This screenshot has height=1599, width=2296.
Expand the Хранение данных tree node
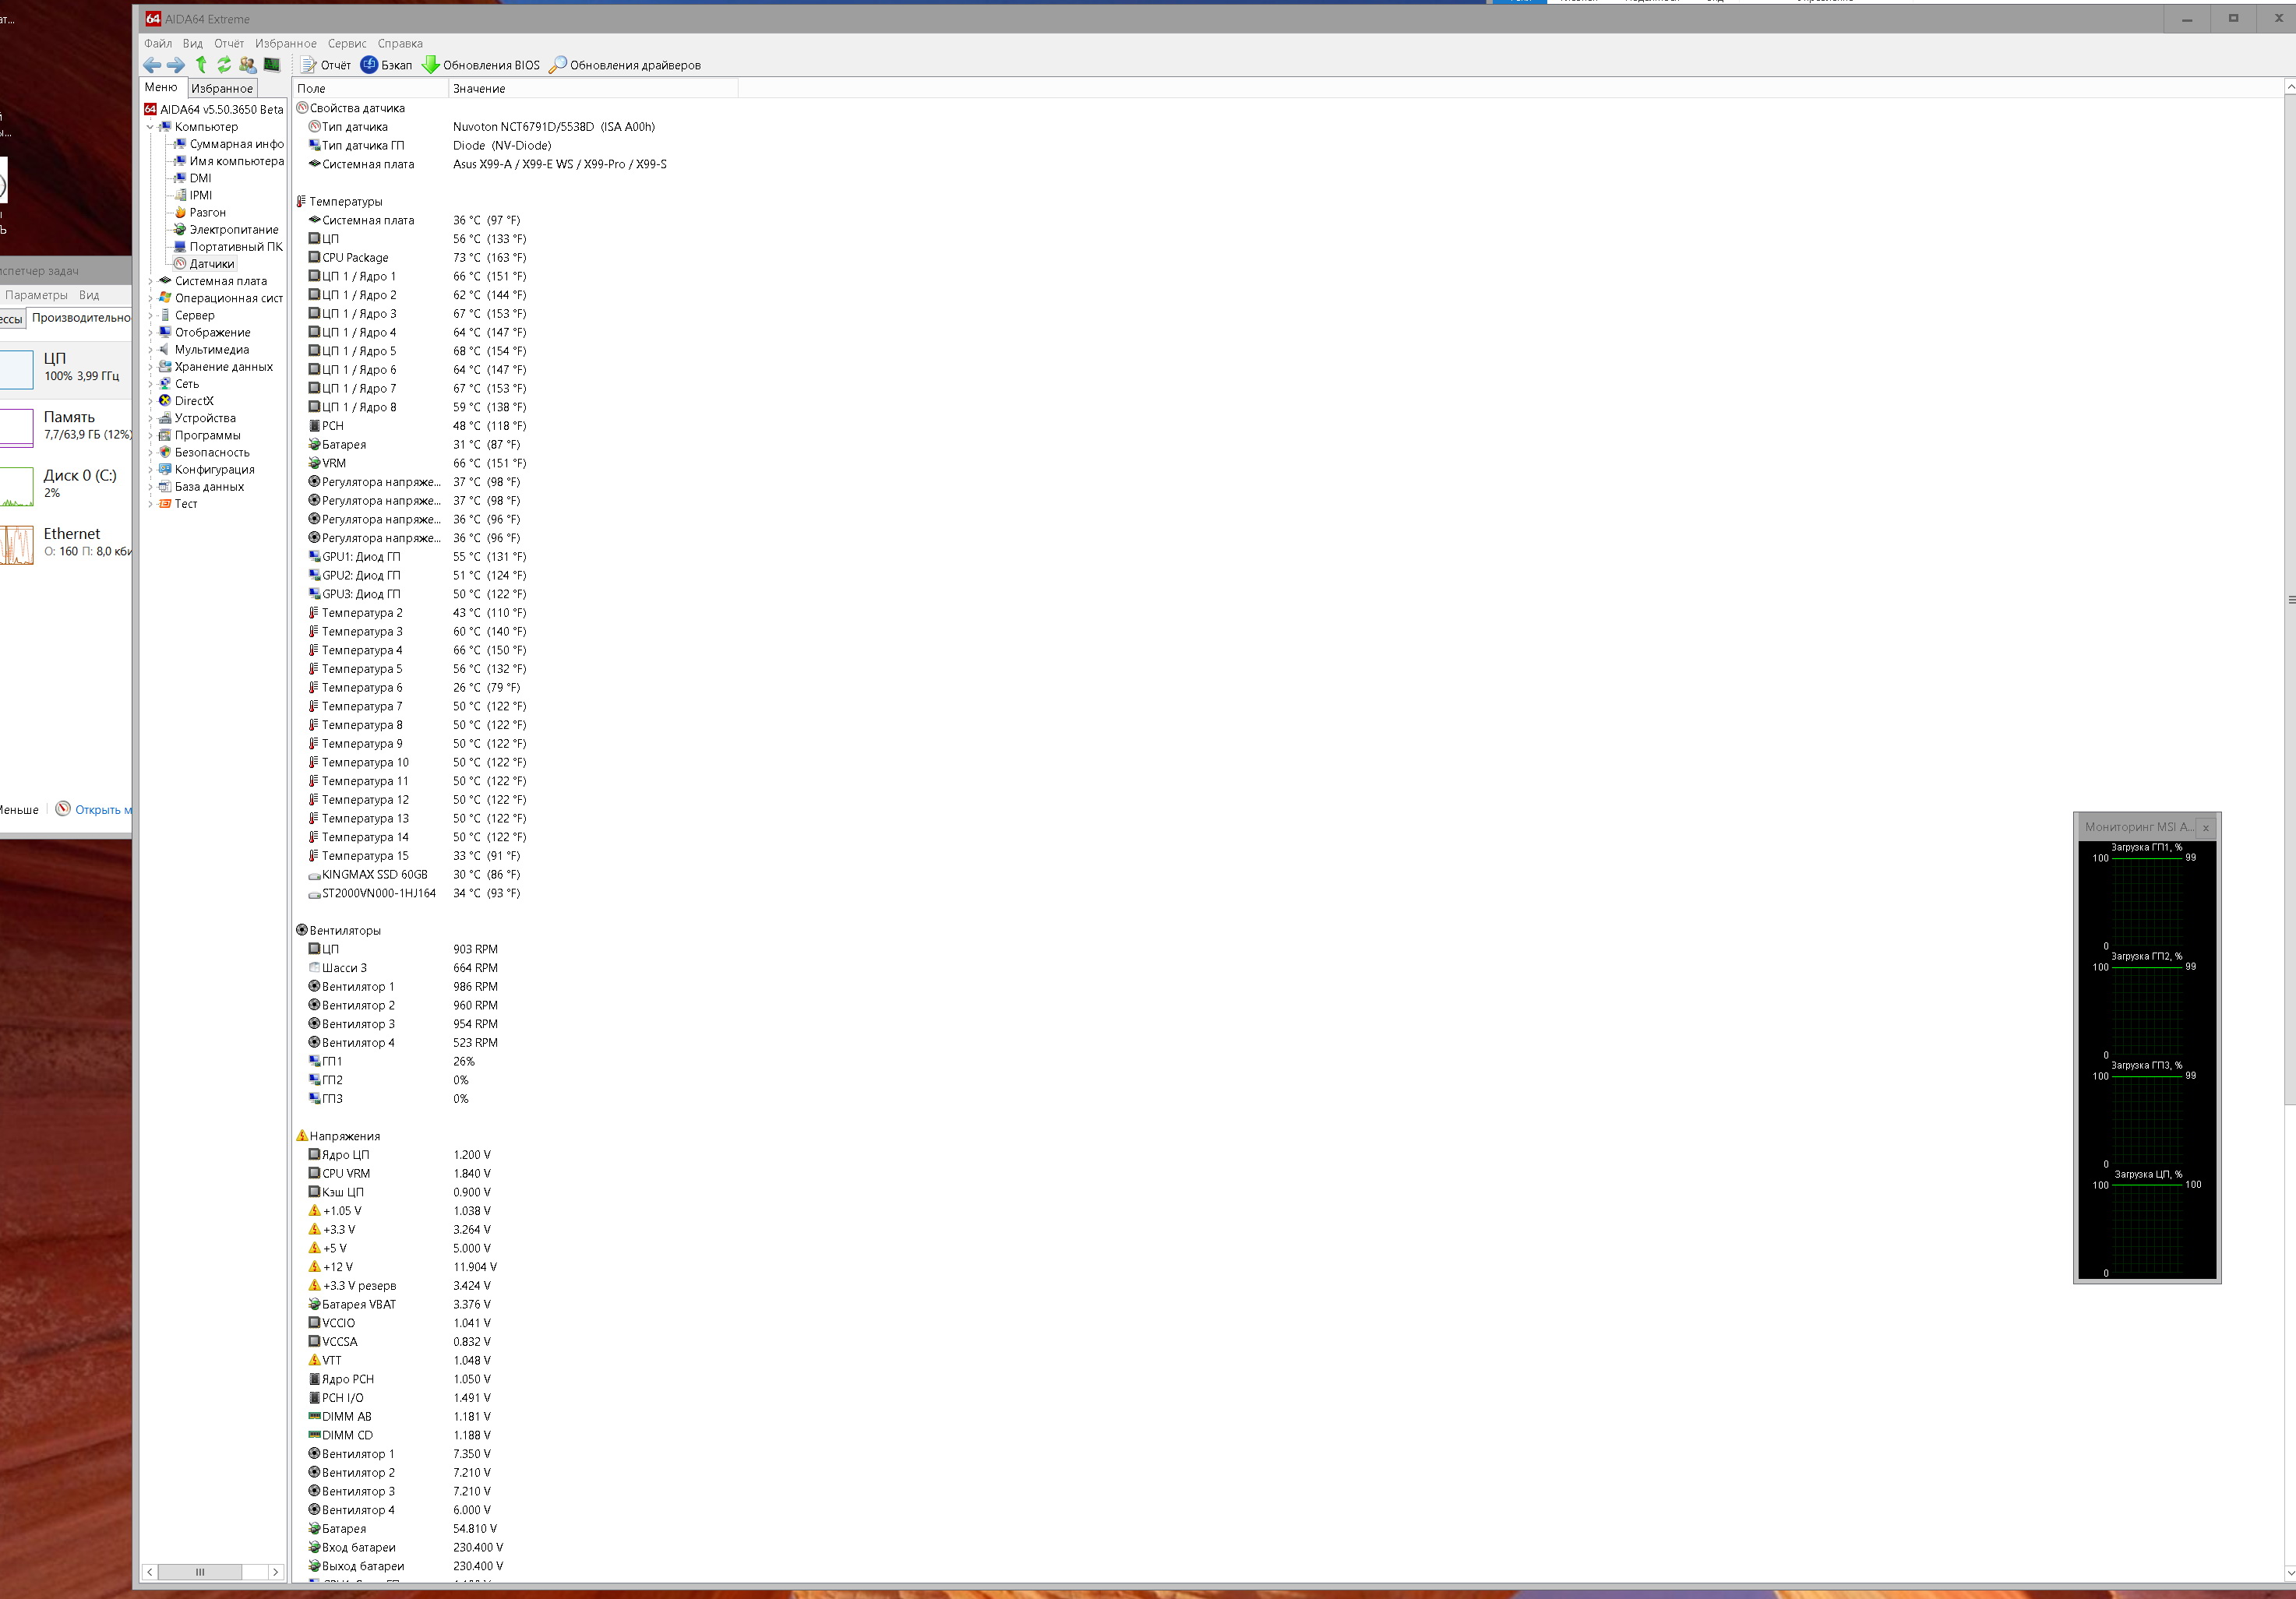(150, 367)
